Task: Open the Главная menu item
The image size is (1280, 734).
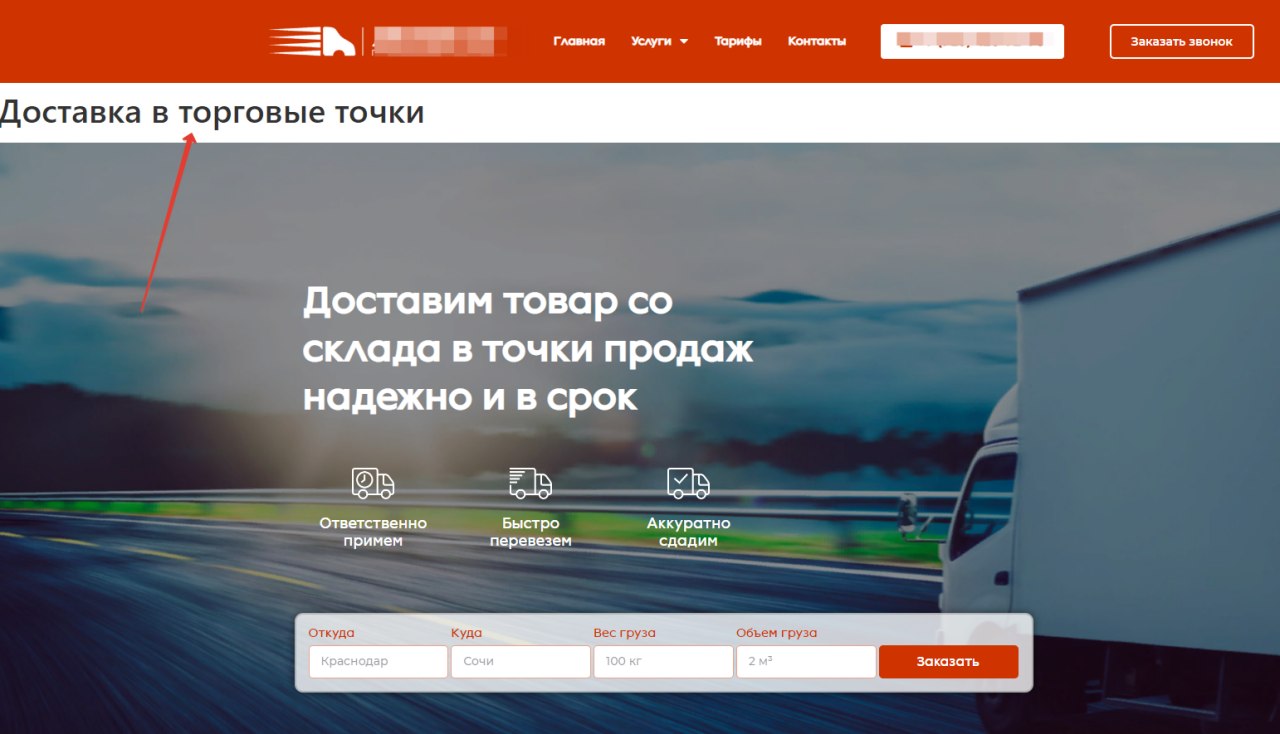Action: click(579, 42)
